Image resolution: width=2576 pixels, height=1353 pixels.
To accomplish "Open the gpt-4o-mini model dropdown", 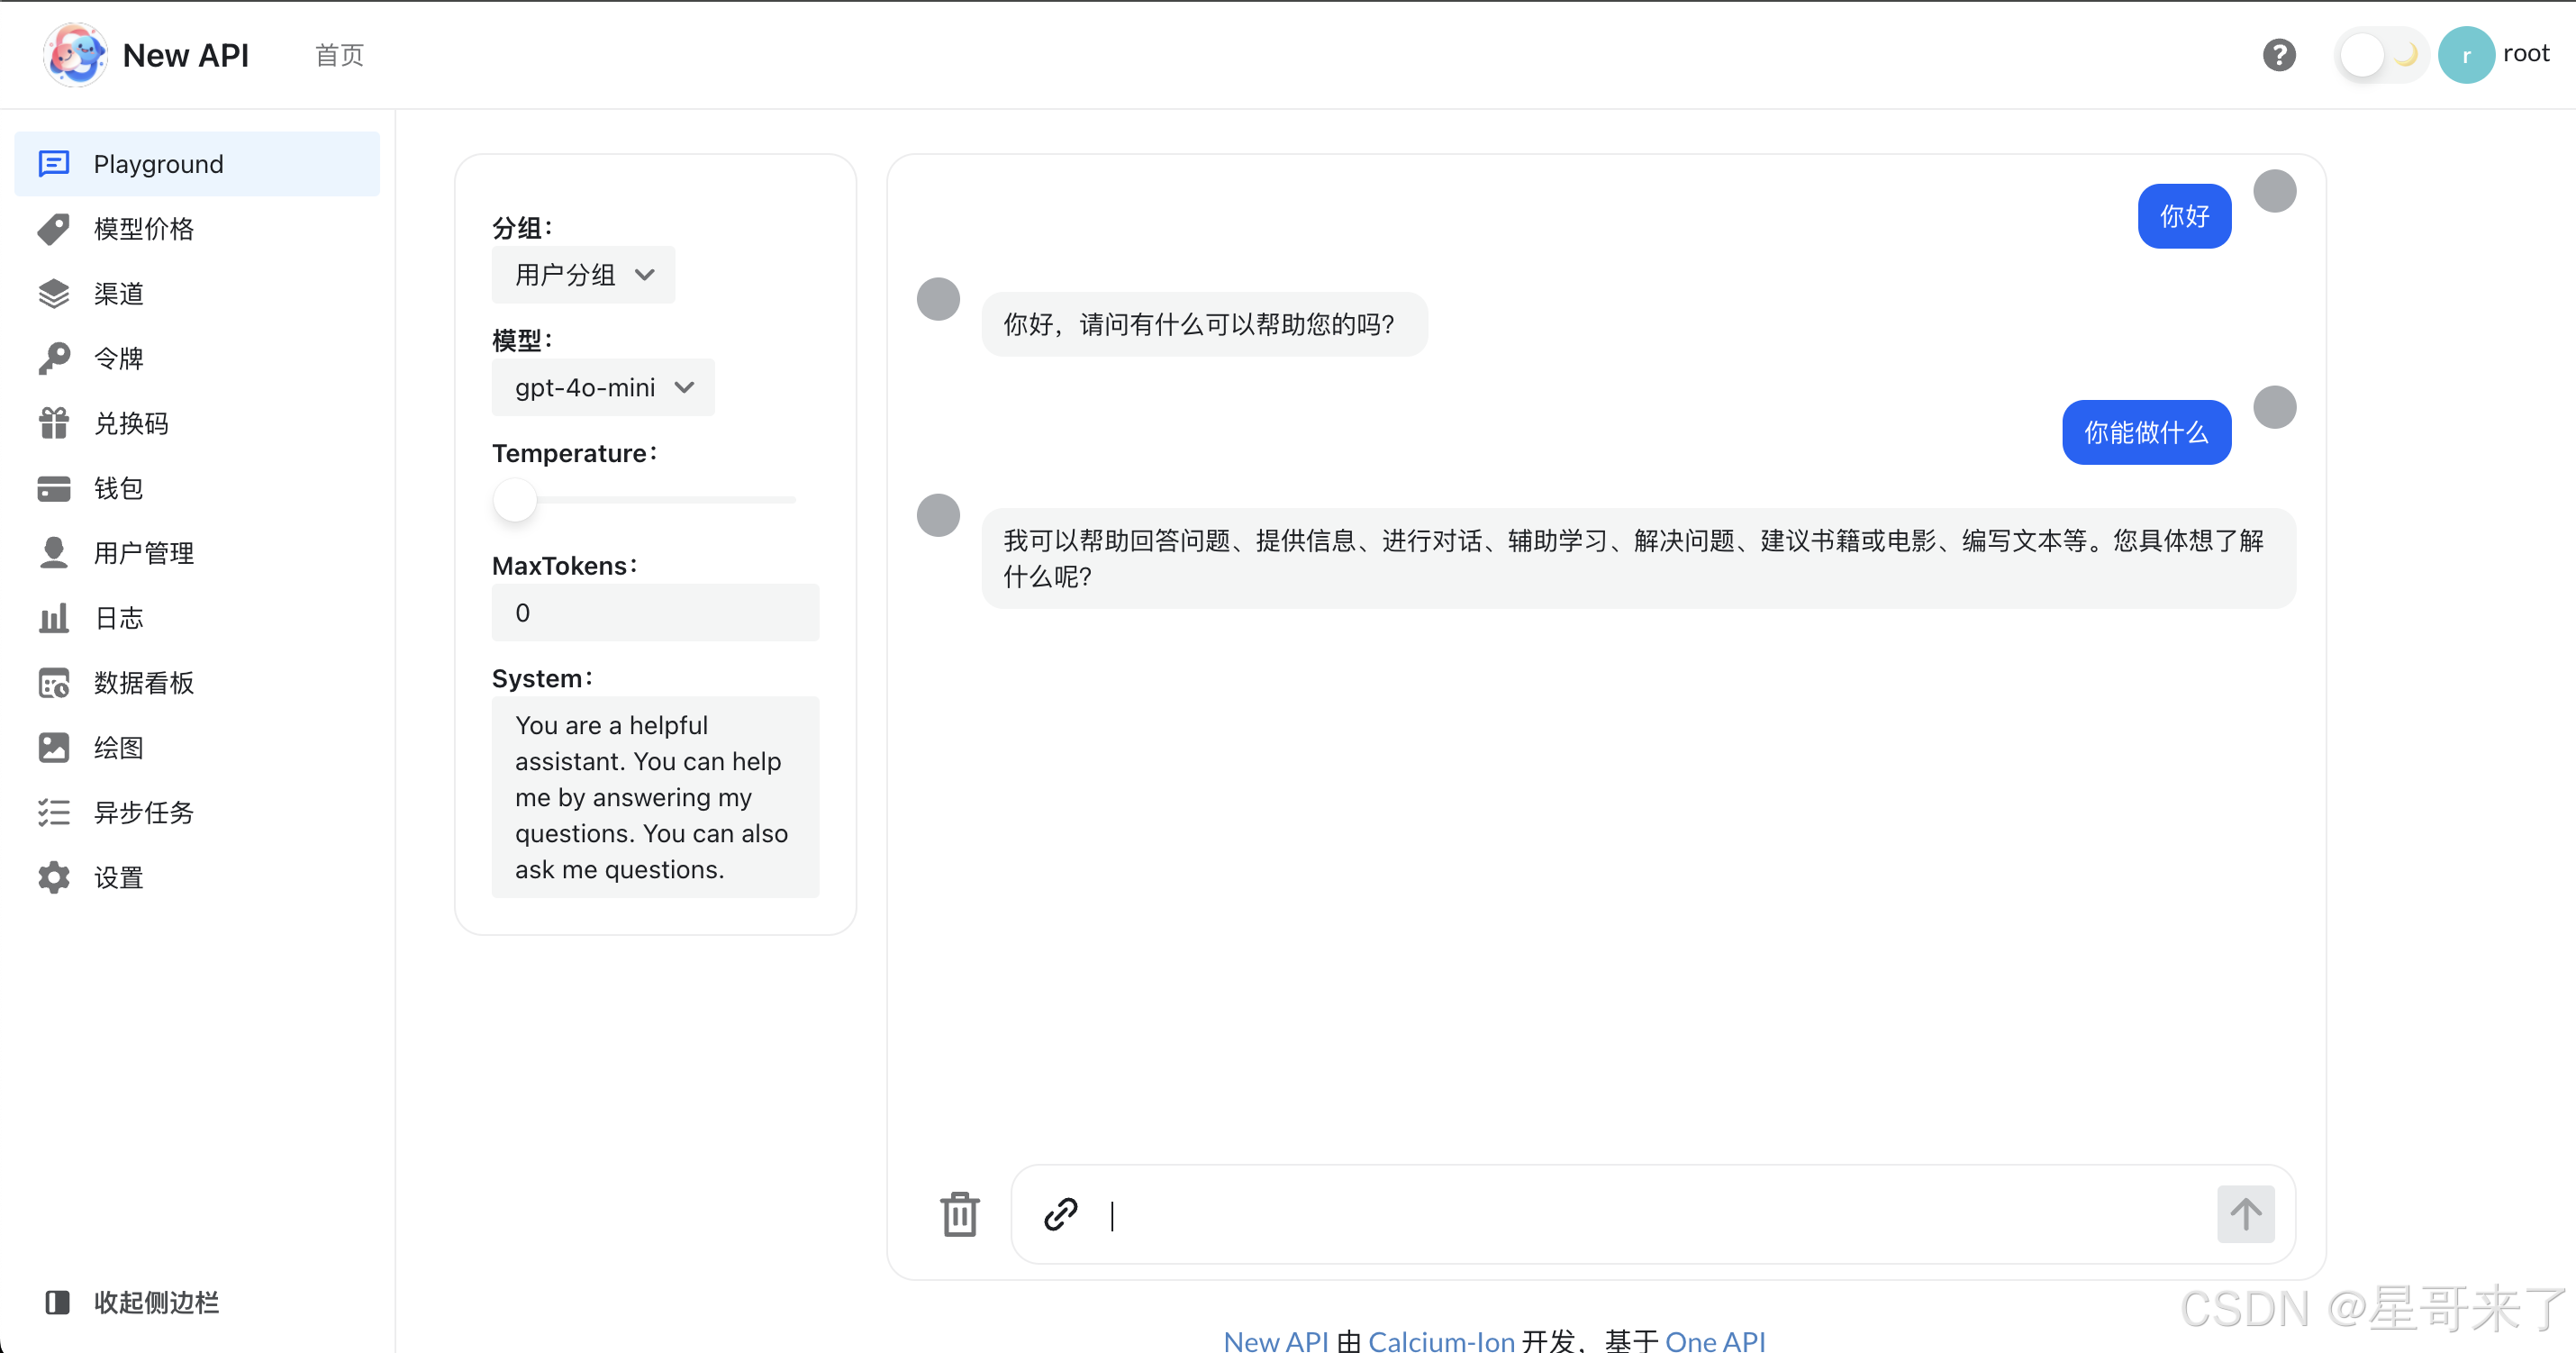I will (603, 388).
